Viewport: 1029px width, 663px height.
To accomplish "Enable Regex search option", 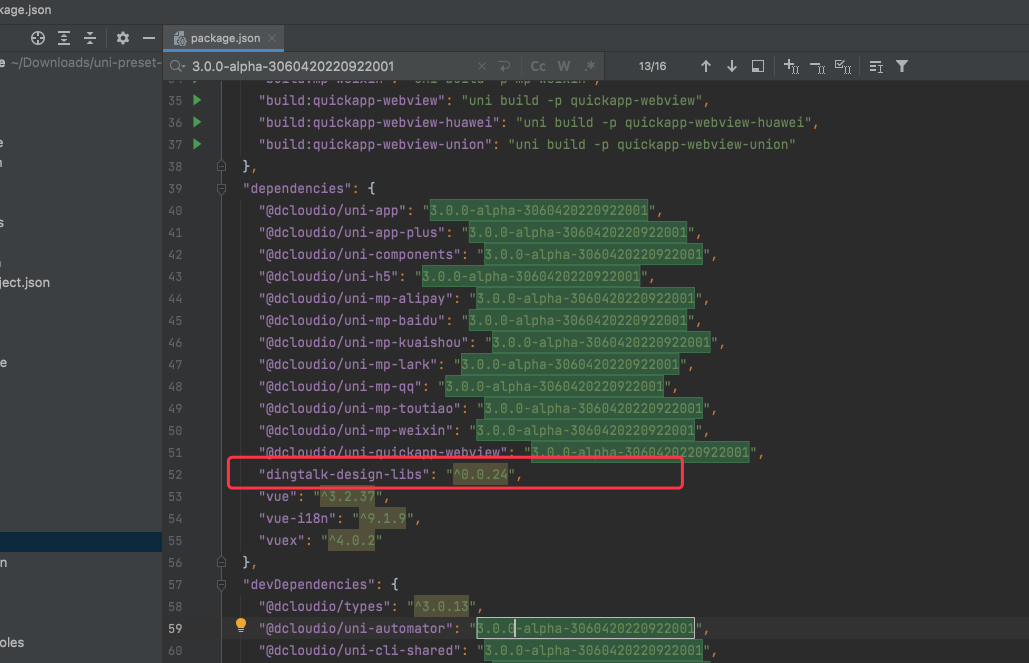I will [590, 66].
